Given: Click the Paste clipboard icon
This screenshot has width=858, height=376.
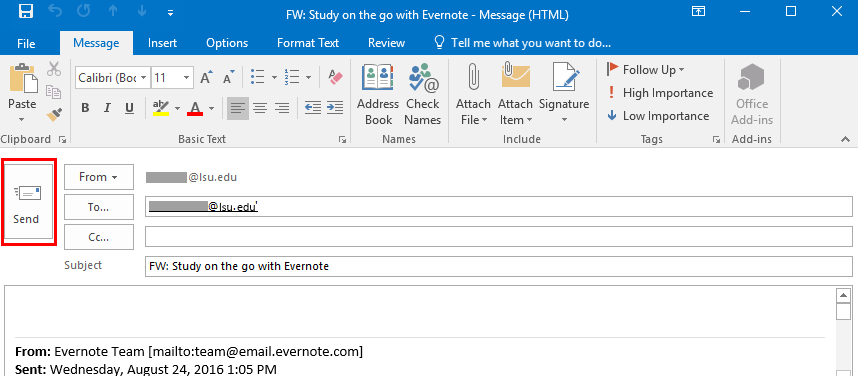Looking at the screenshot, I should click(x=23, y=78).
